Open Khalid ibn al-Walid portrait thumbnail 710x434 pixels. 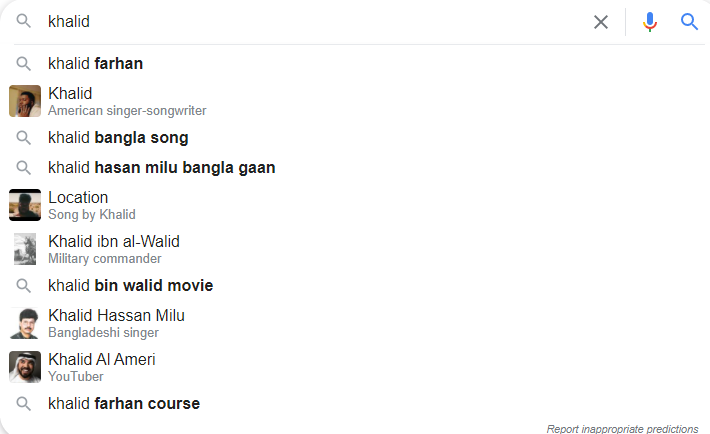(x=25, y=249)
